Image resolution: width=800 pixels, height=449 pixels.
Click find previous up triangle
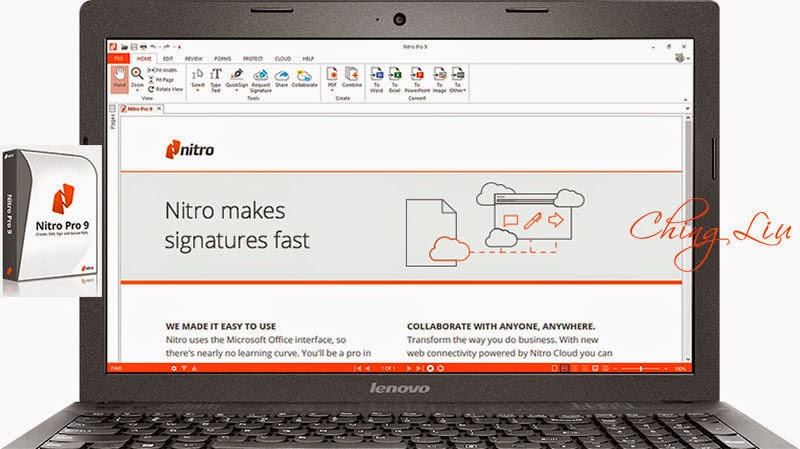[x=194, y=368]
